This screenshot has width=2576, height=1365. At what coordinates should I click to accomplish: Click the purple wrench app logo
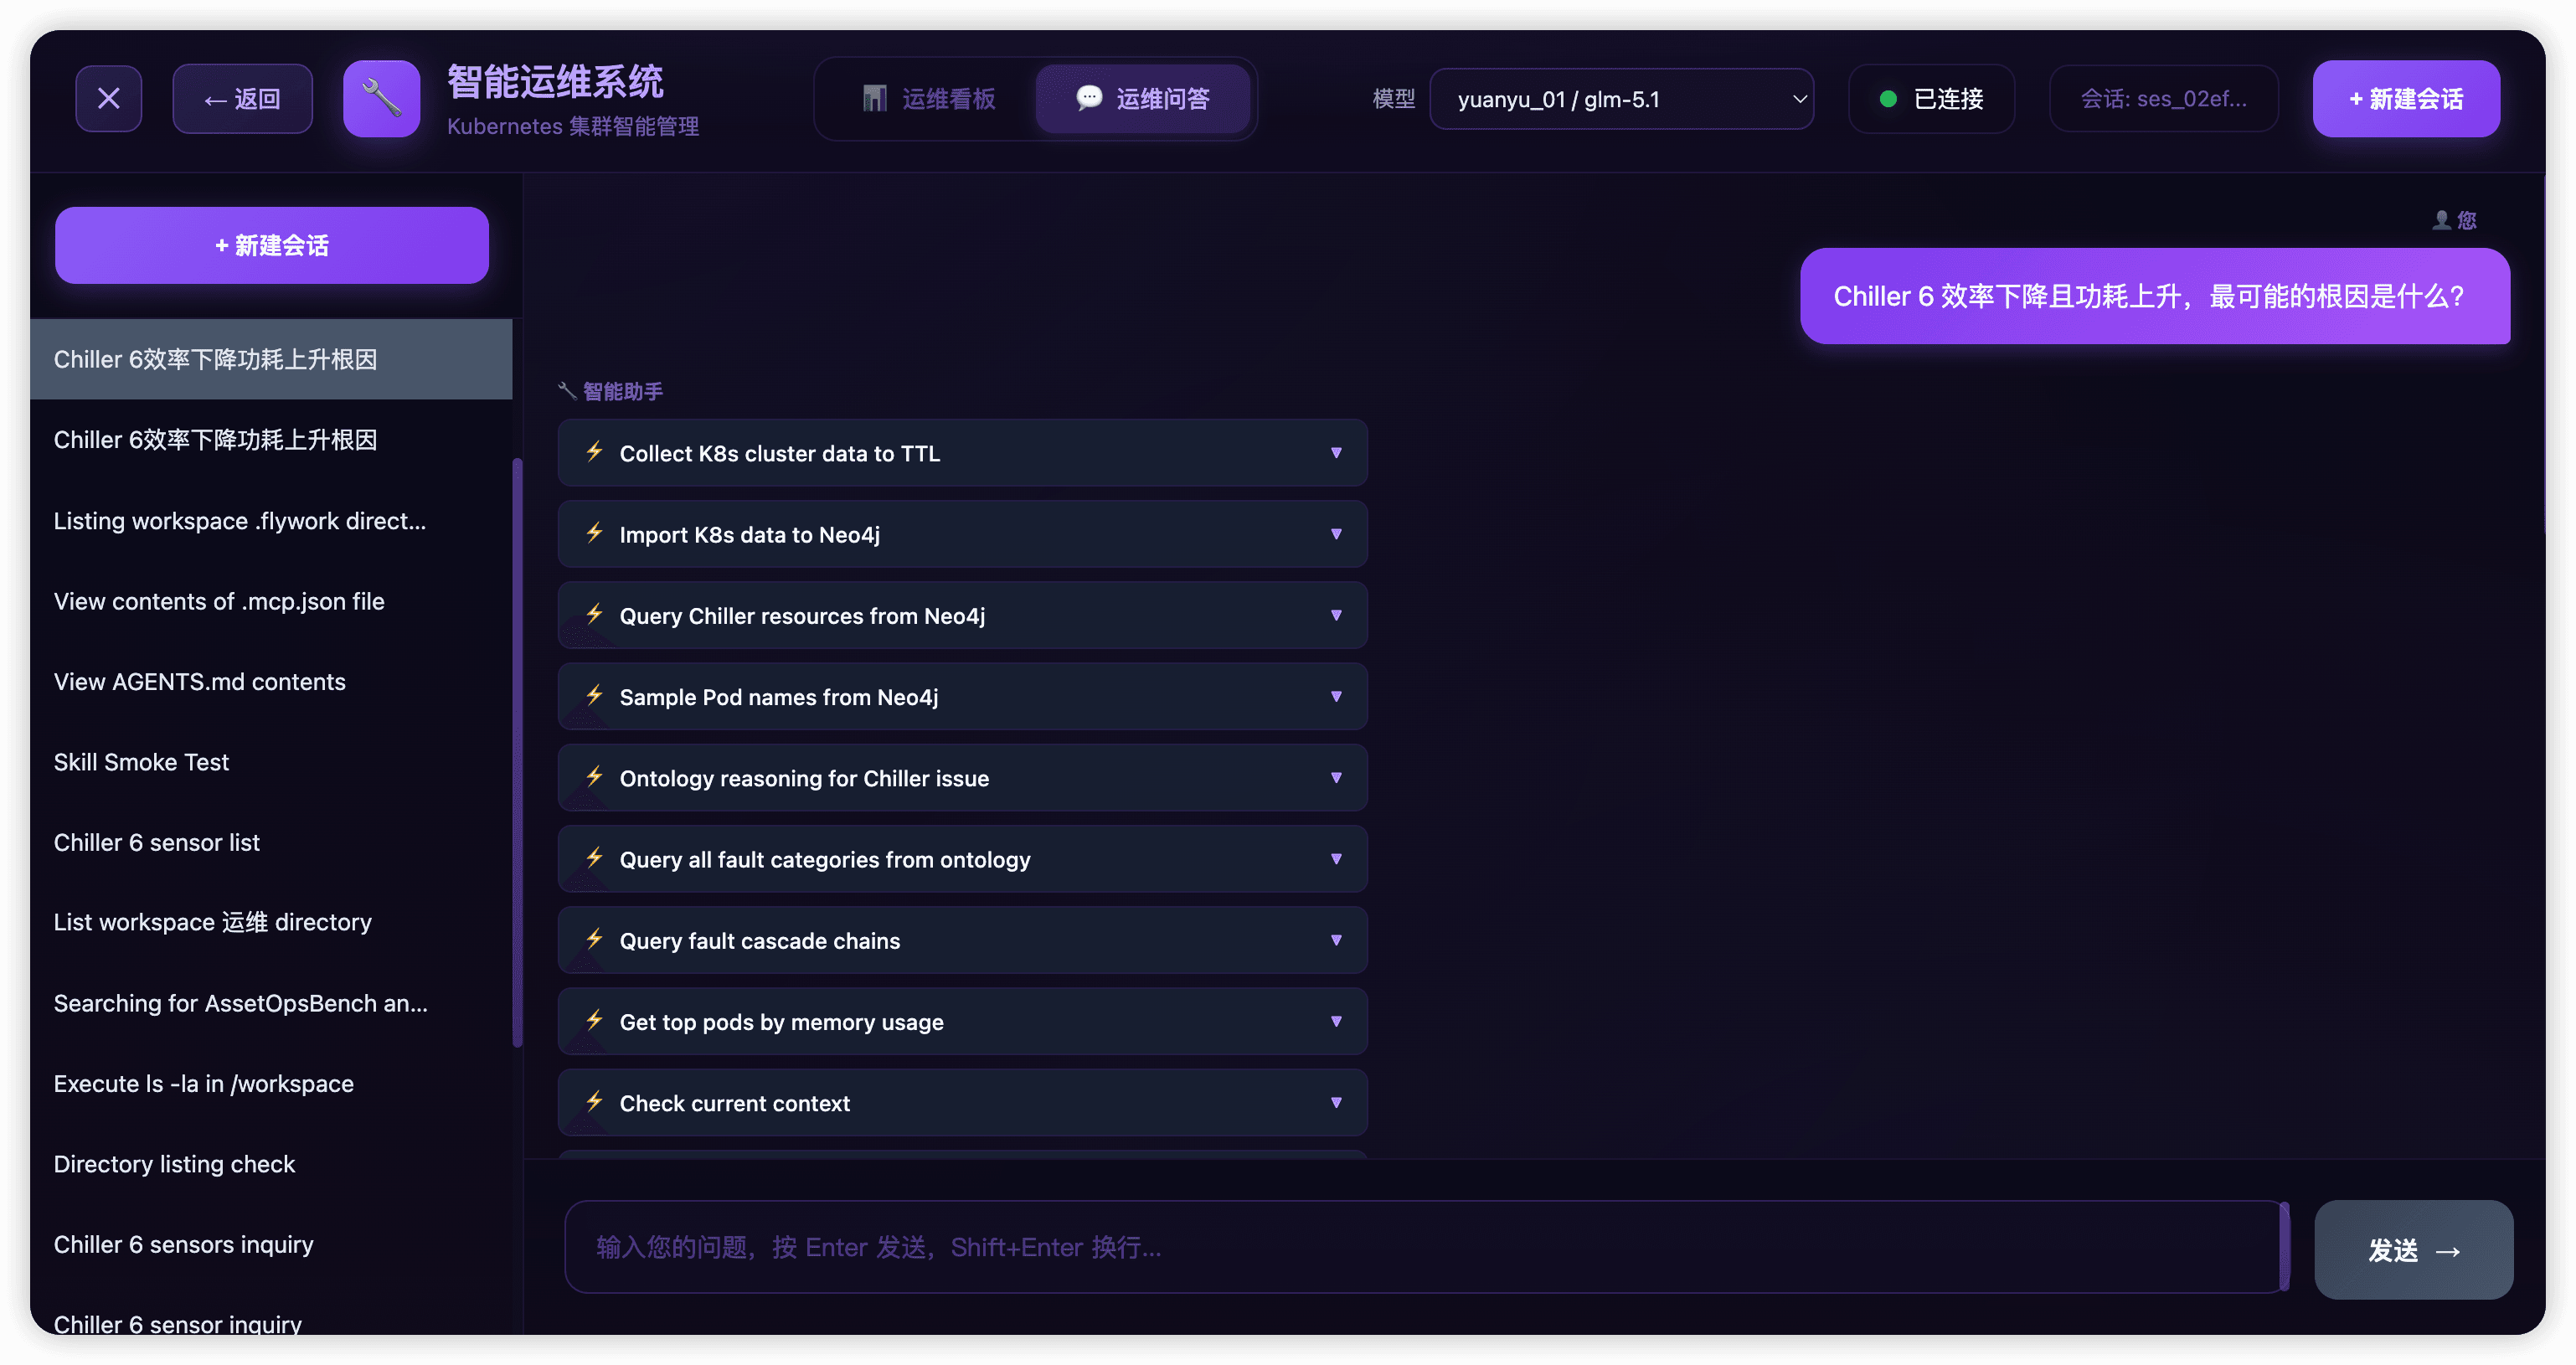(x=381, y=98)
